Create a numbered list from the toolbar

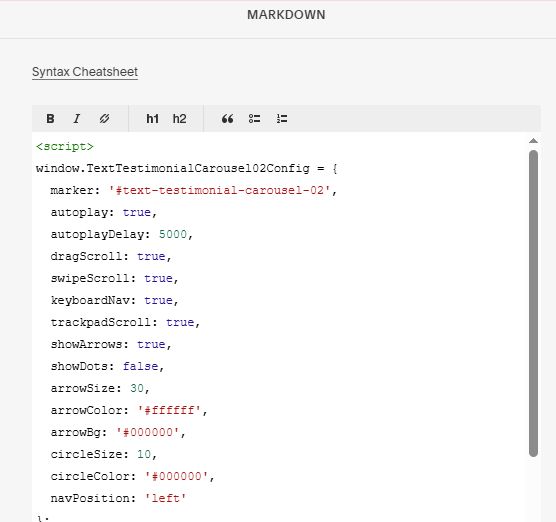pos(282,118)
